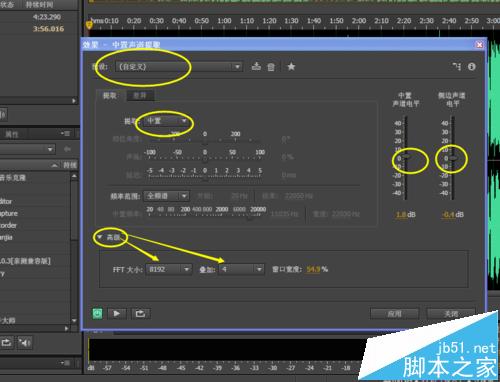The height and width of the screenshot is (382, 500).
Task: Click 1:00 mark on timeline ruler
Action: tap(224, 21)
